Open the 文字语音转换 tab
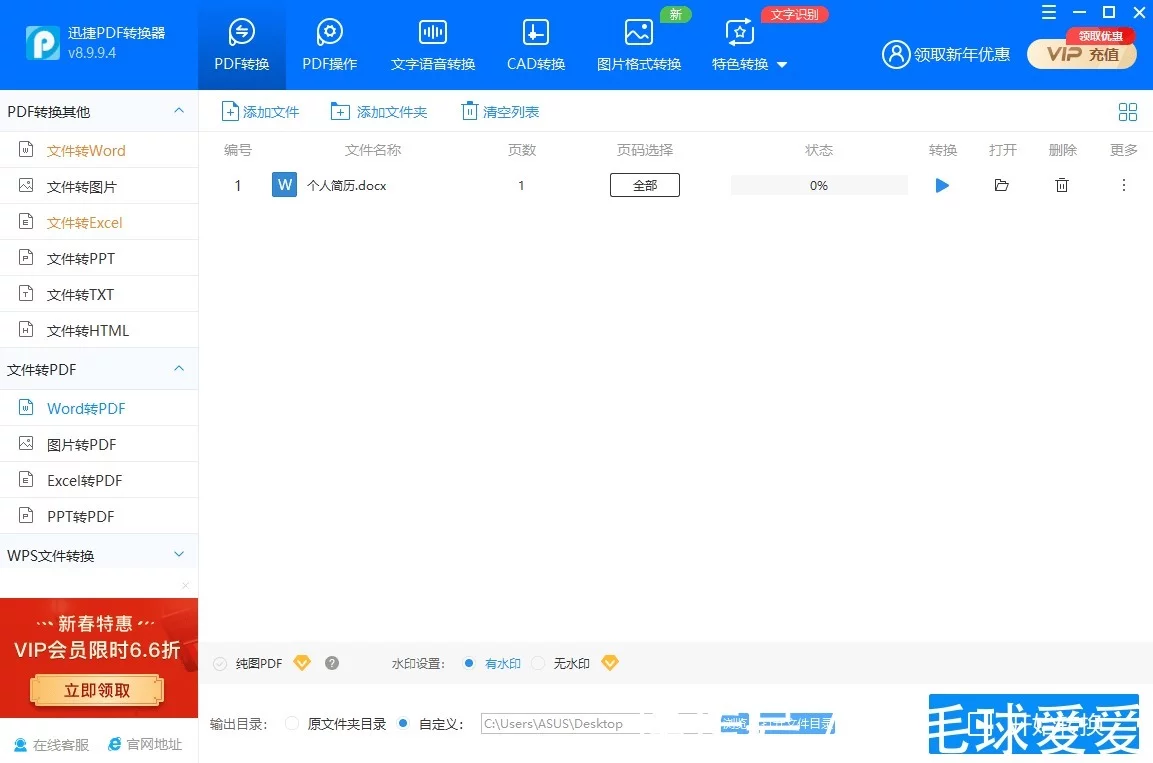 click(432, 45)
